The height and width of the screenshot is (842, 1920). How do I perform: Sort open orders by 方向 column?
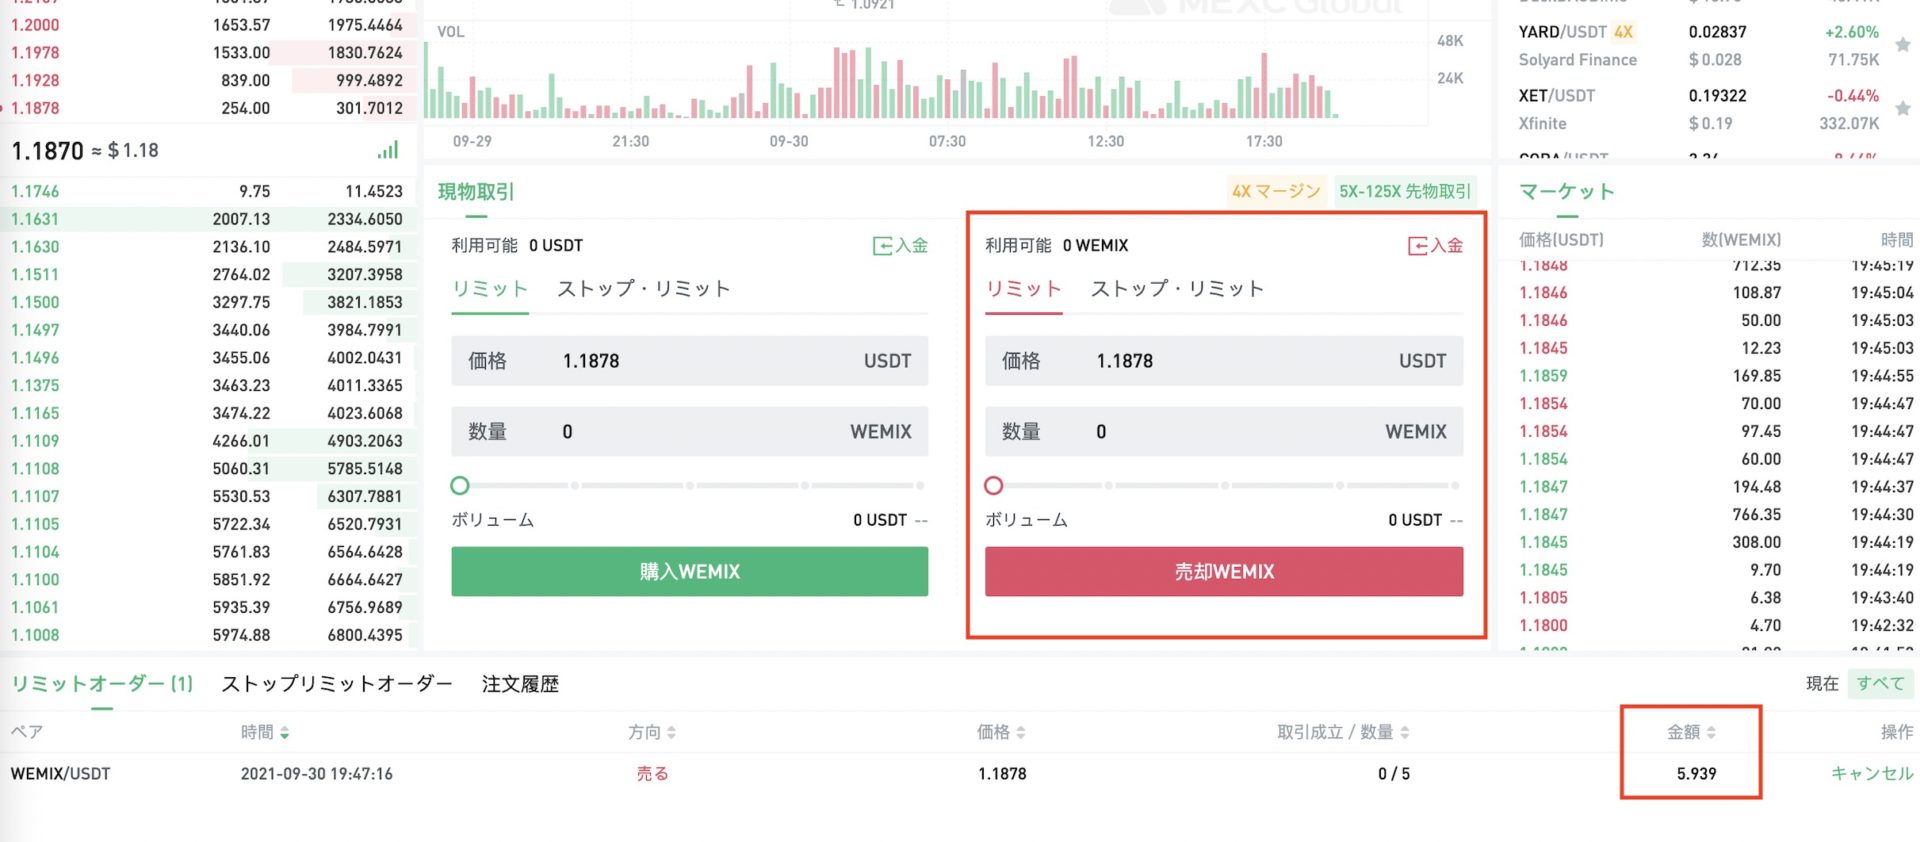coord(652,733)
